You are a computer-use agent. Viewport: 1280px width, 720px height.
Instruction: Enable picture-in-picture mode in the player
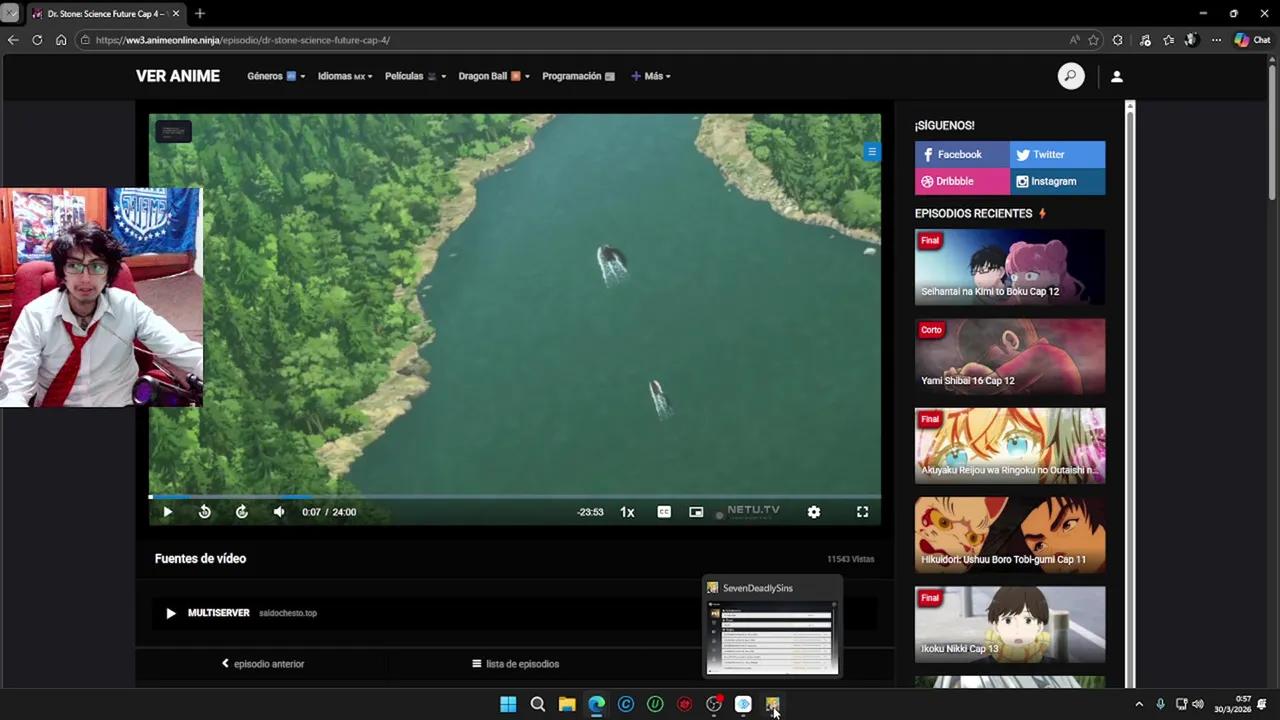[696, 512]
